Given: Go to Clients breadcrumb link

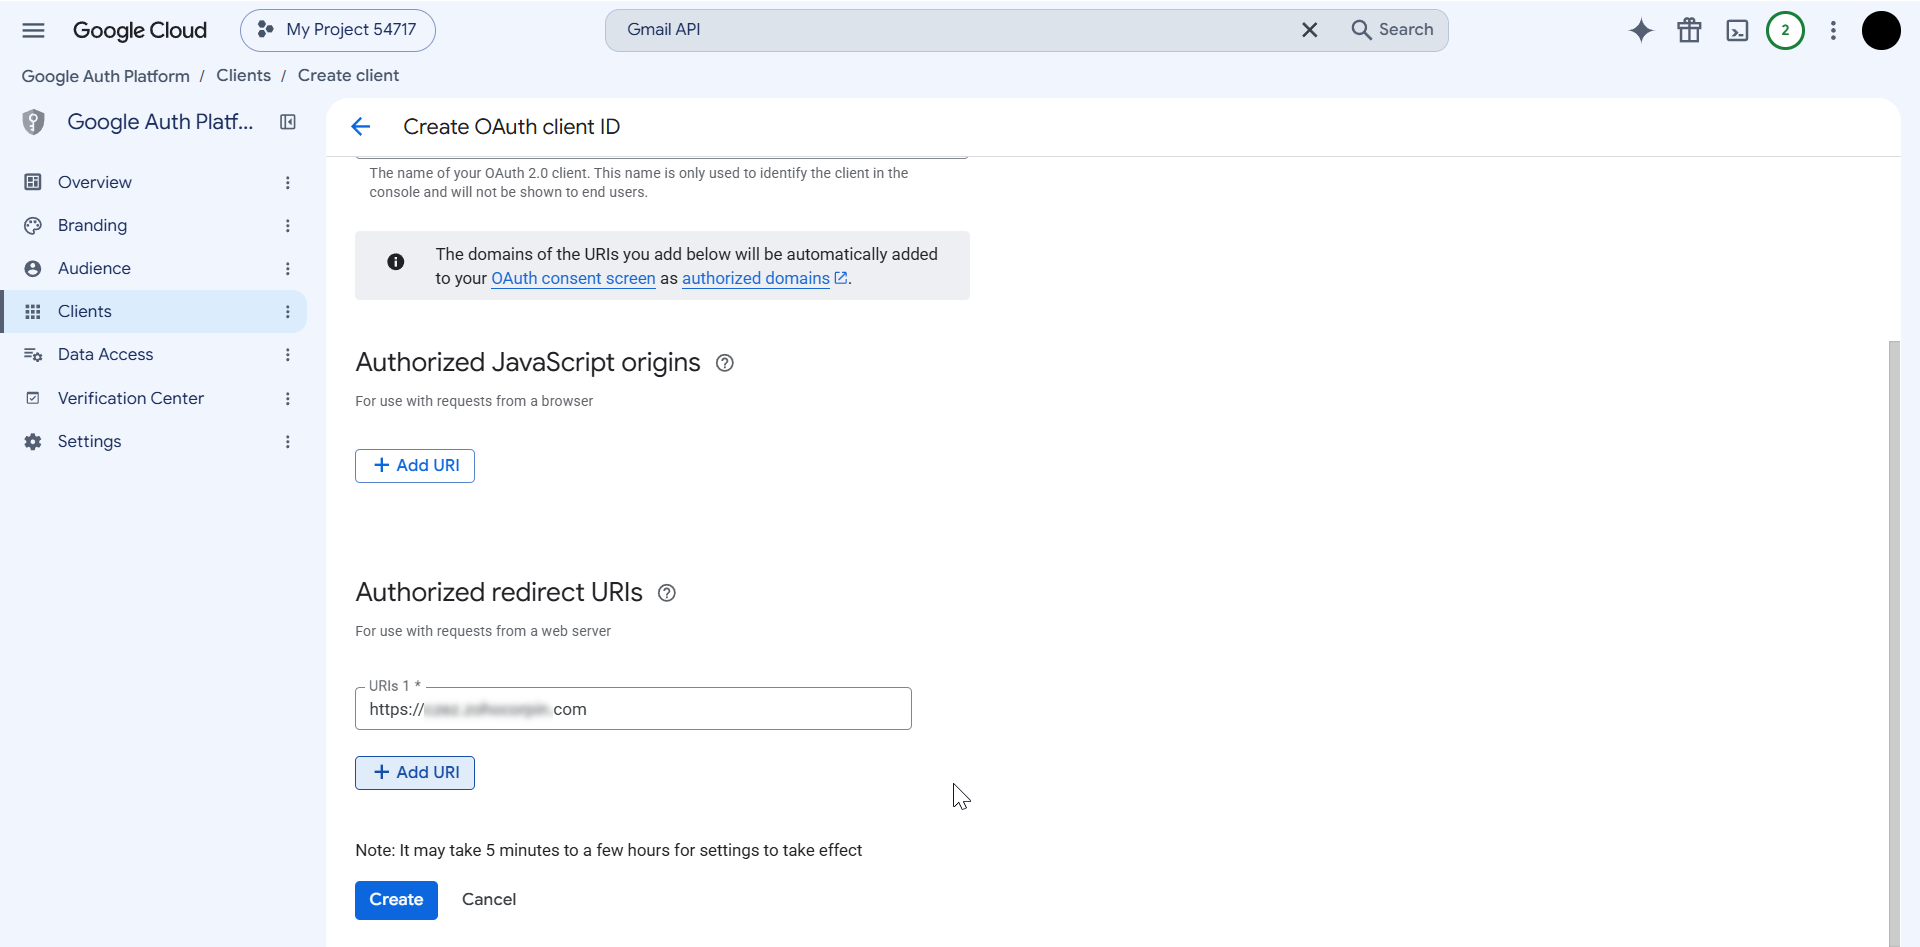Looking at the screenshot, I should pyautogui.click(x=243, y=76).
